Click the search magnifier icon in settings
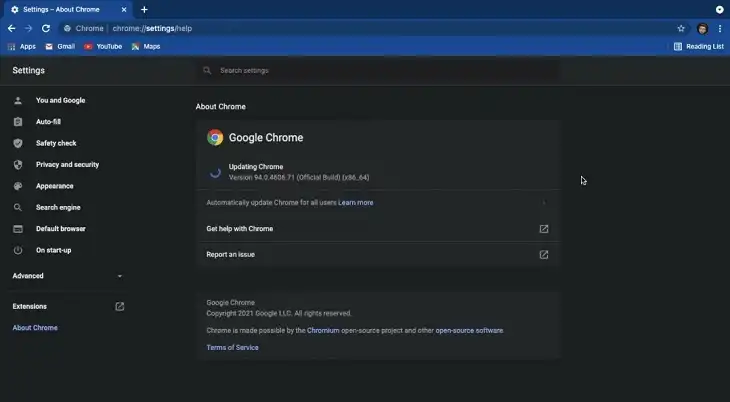The height and width of the screenshot is (402, 730). [207, 70]
